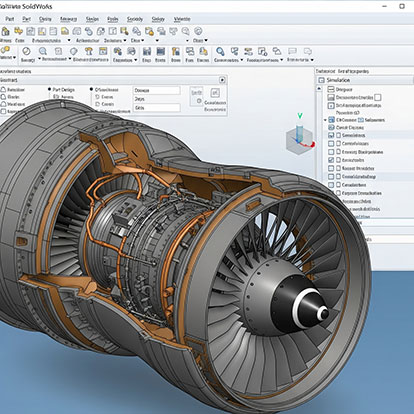Click the yellow spheres icon in second toolbar
This screenshot has width=414, height=414.
[6, 50]
